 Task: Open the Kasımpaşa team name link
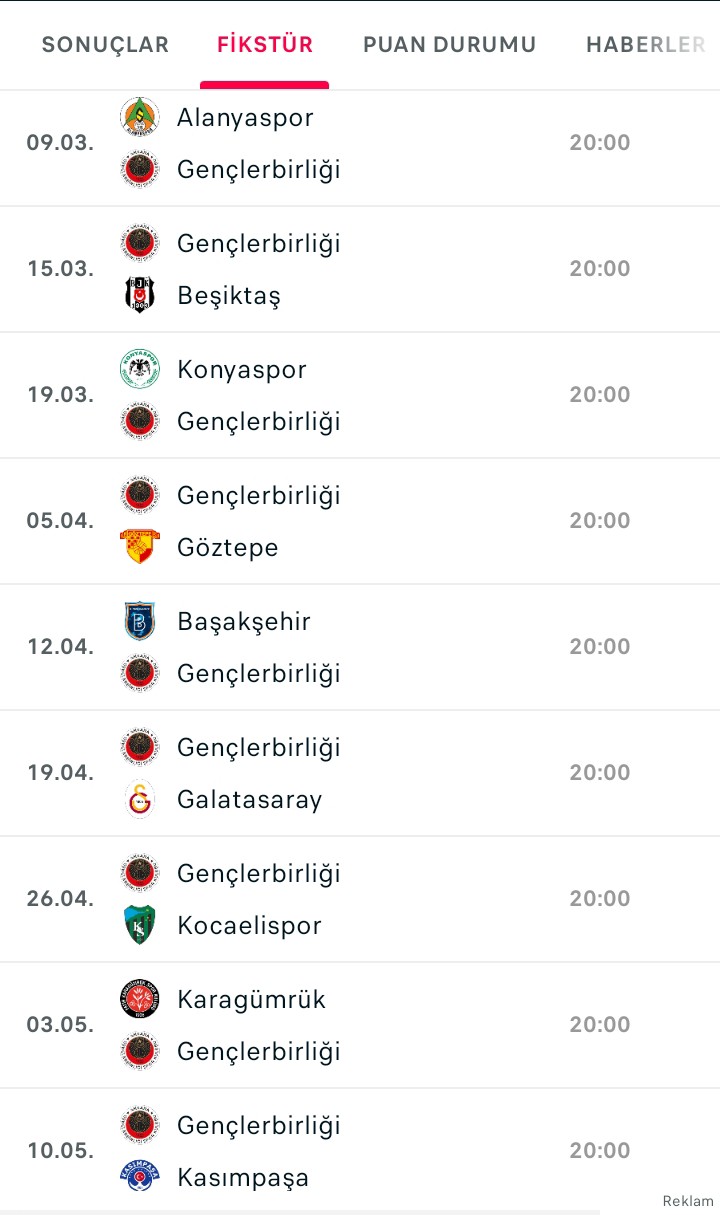(x=243, y=1177)
